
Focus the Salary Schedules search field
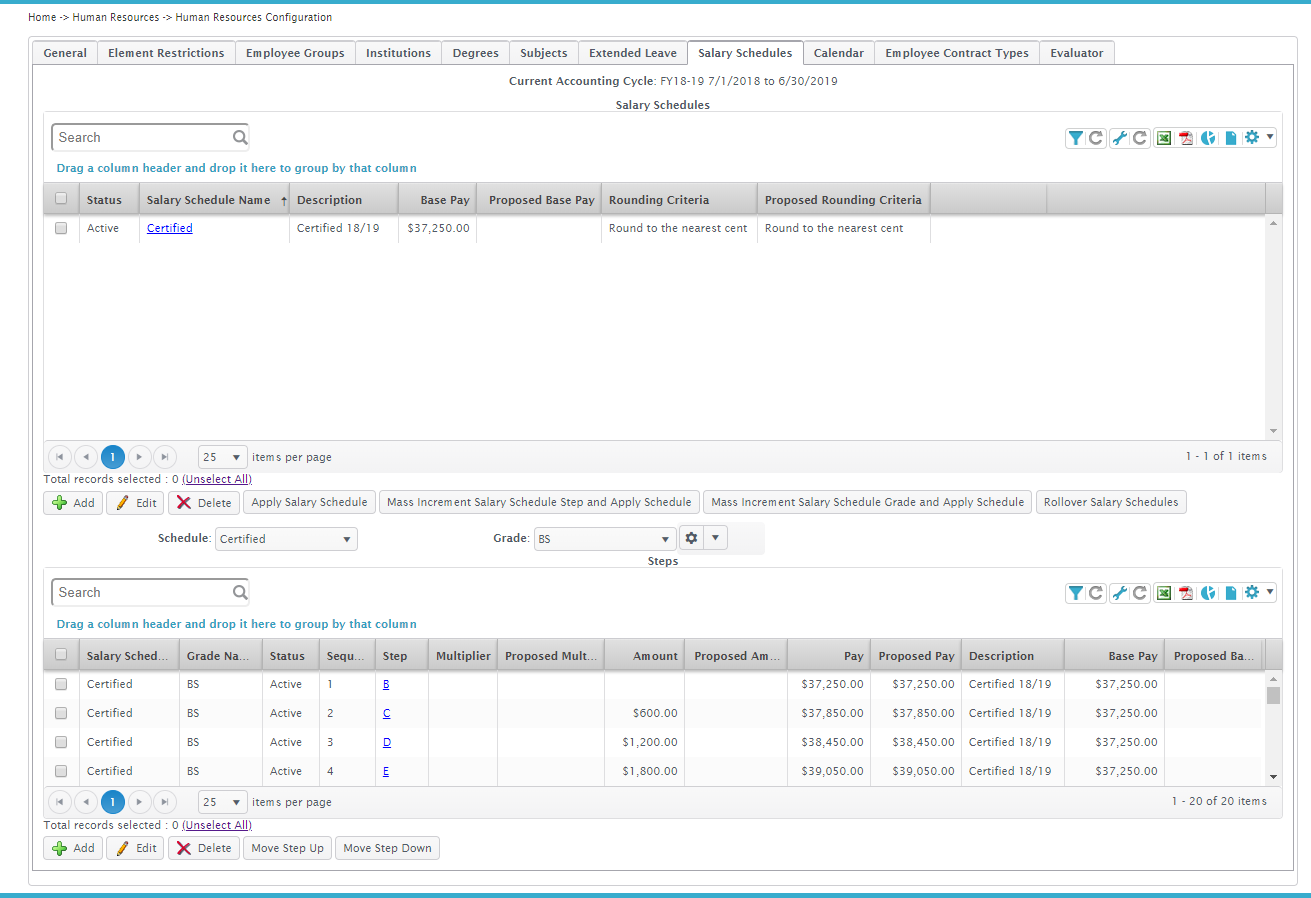click(142, 137)
